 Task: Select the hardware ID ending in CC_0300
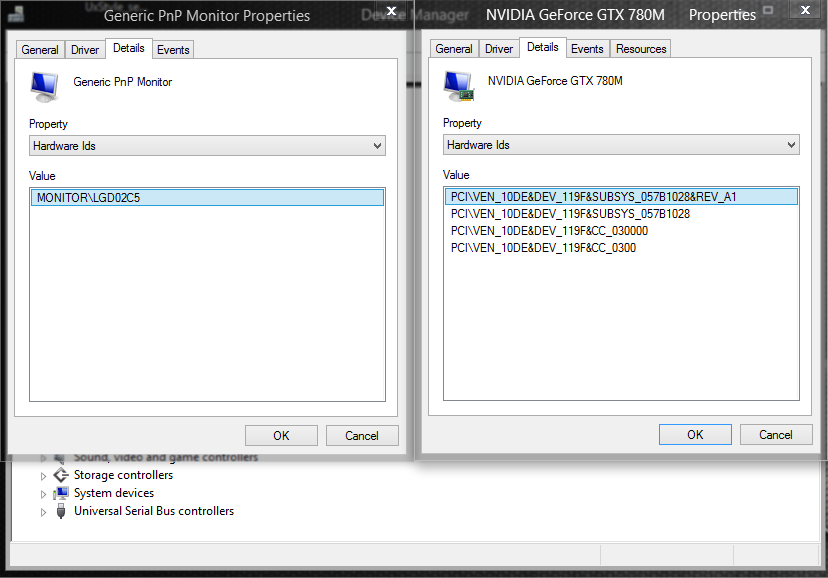coord(543,248)
